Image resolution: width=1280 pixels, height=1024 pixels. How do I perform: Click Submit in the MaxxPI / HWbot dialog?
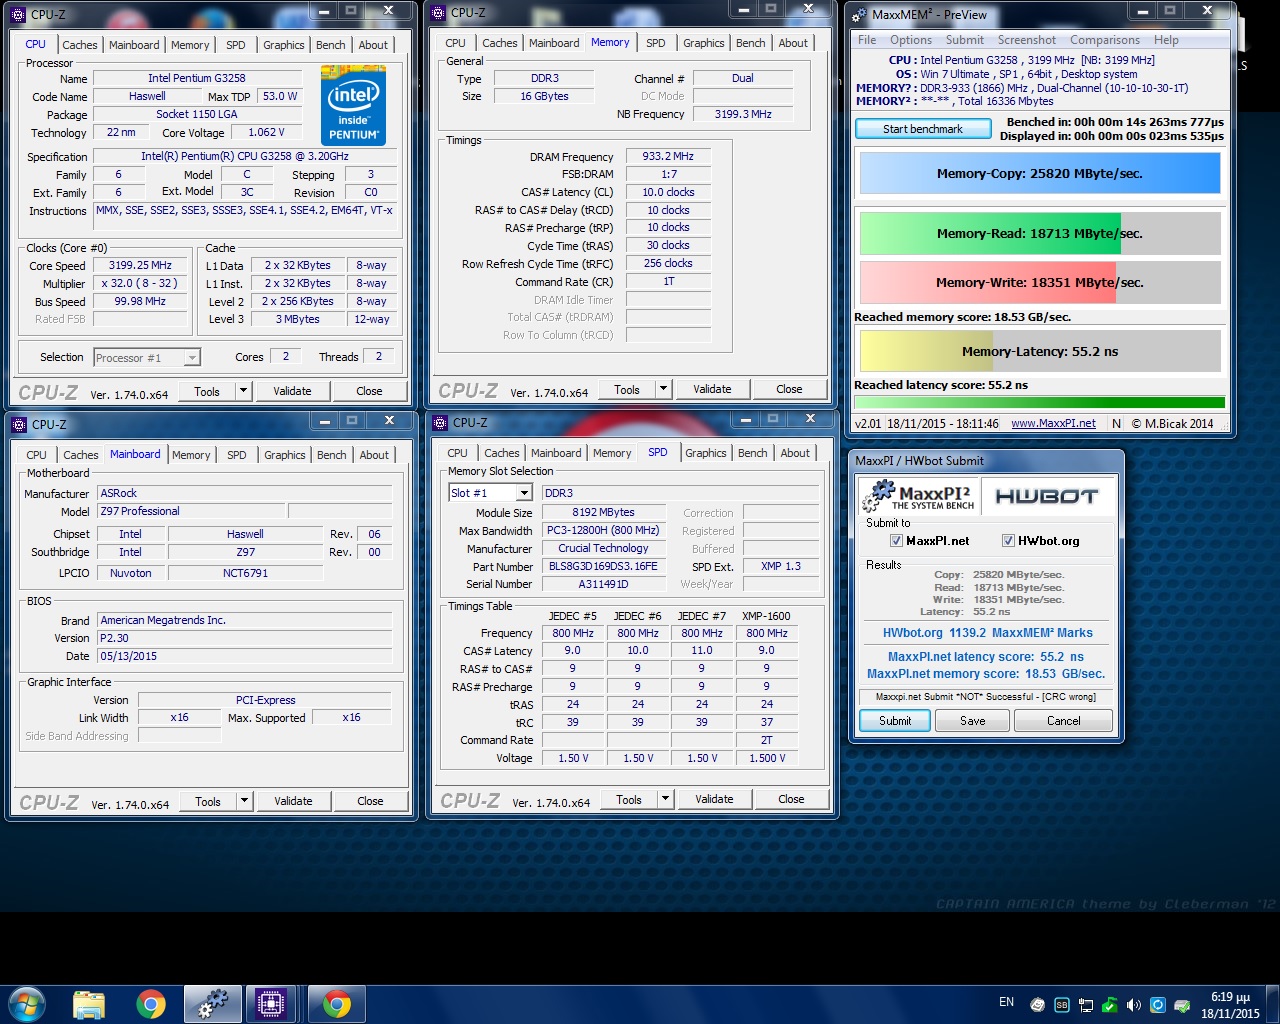coord(895,721)
